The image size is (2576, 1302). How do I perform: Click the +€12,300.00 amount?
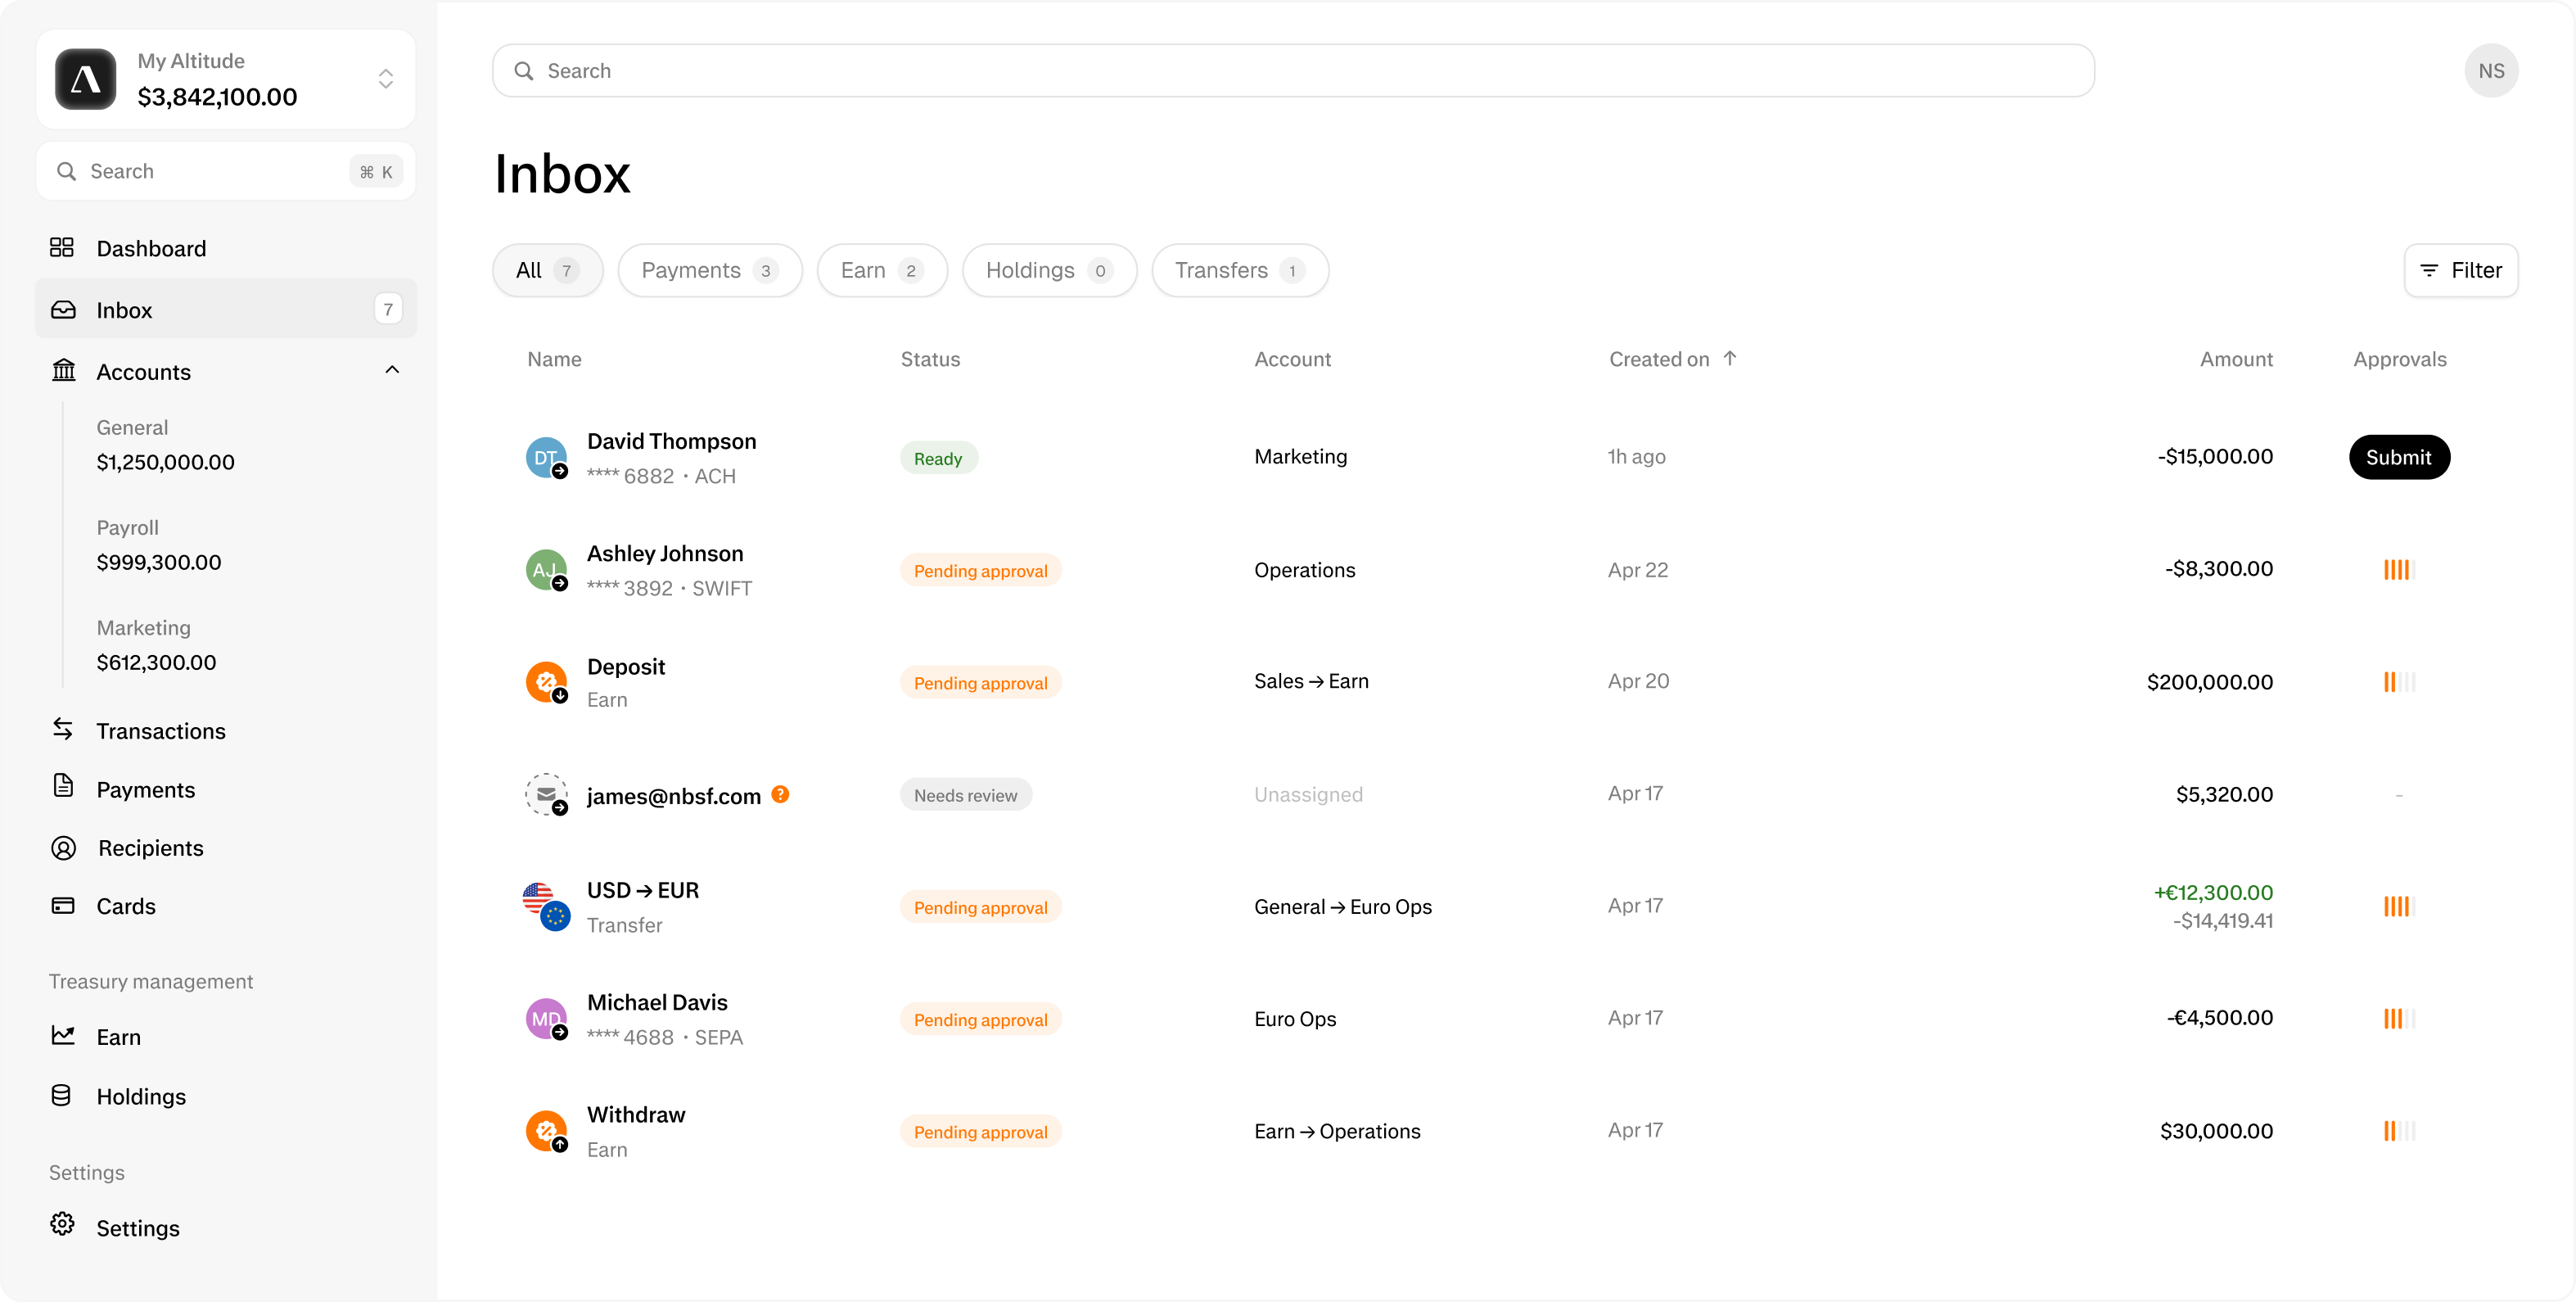(2213, 892)
